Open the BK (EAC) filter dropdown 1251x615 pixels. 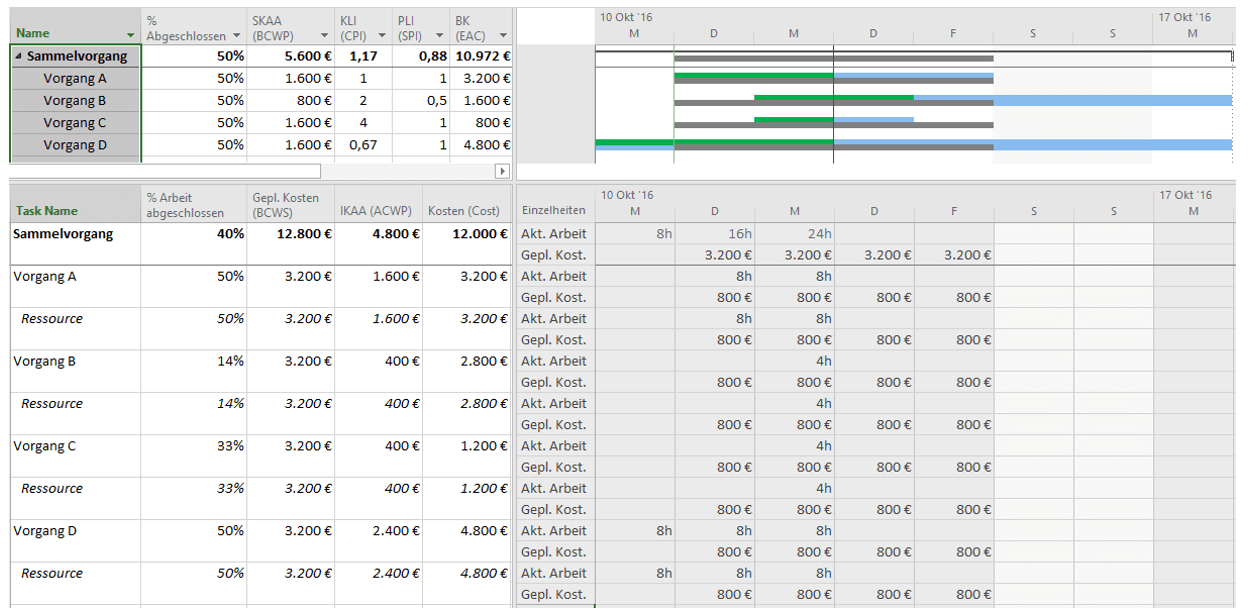[x=501, y=33]
